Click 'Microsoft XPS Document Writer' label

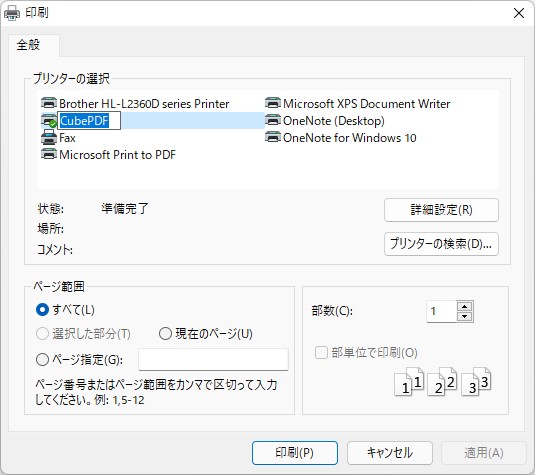(x=366, y=103)
